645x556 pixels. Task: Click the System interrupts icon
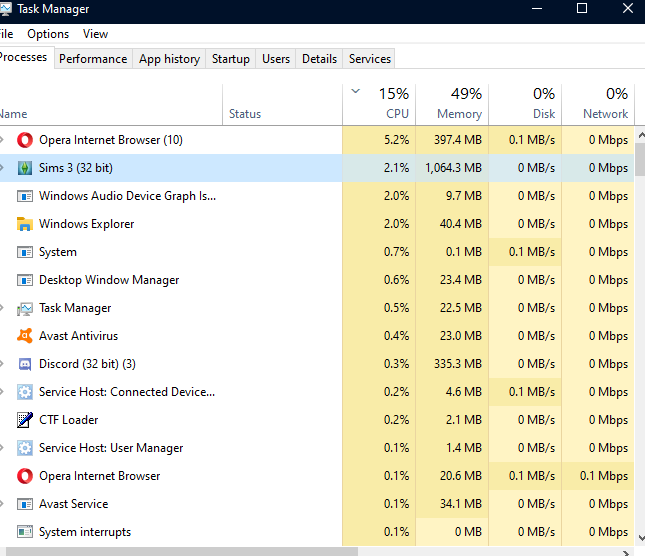click(x=25, y=532)
